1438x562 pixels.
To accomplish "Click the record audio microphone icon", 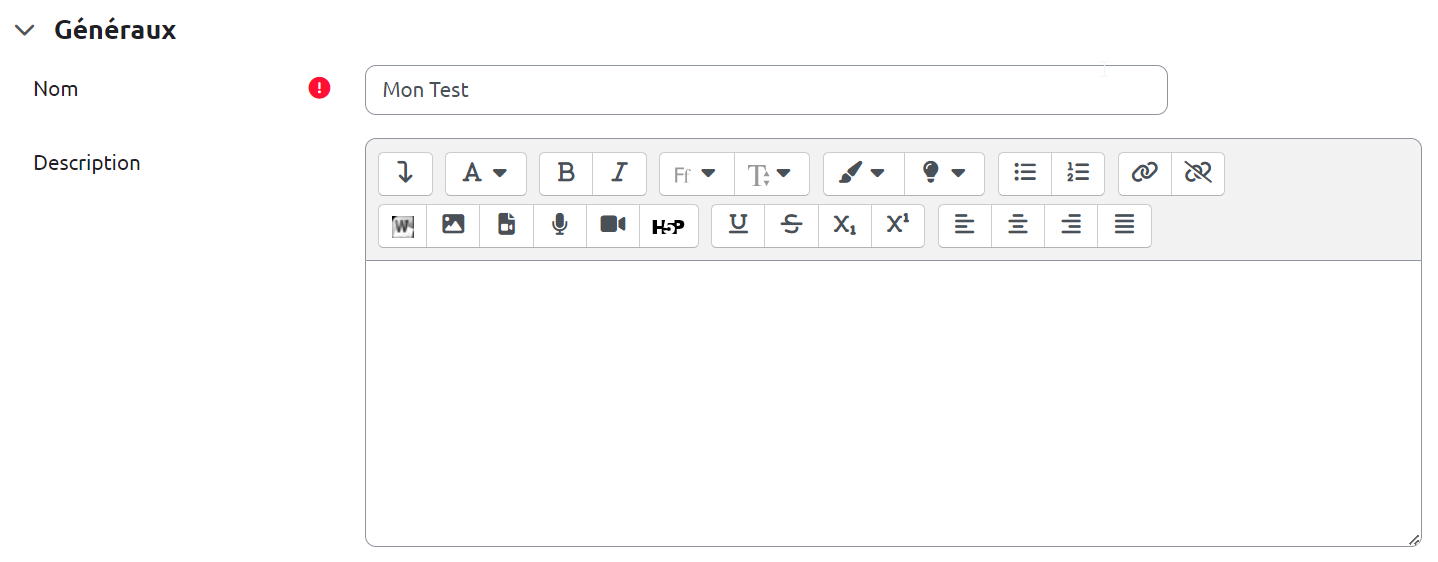I will 560,226.
